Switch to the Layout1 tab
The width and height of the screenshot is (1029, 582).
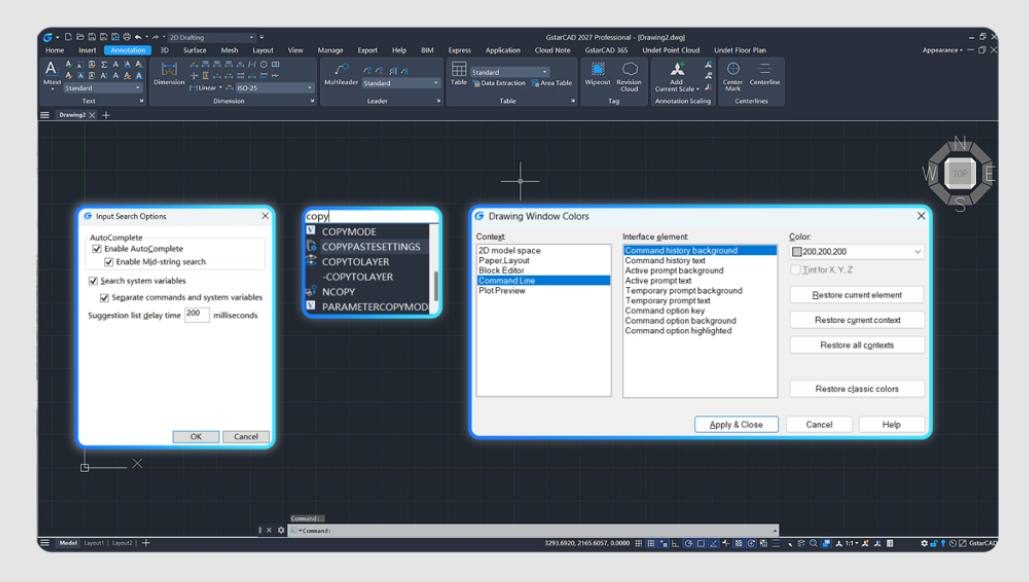point(94,543)
